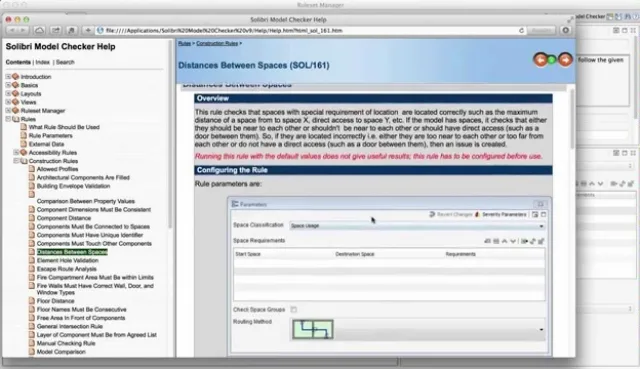
Task: Open Rule Parameters topic
Action: [51, 136]
